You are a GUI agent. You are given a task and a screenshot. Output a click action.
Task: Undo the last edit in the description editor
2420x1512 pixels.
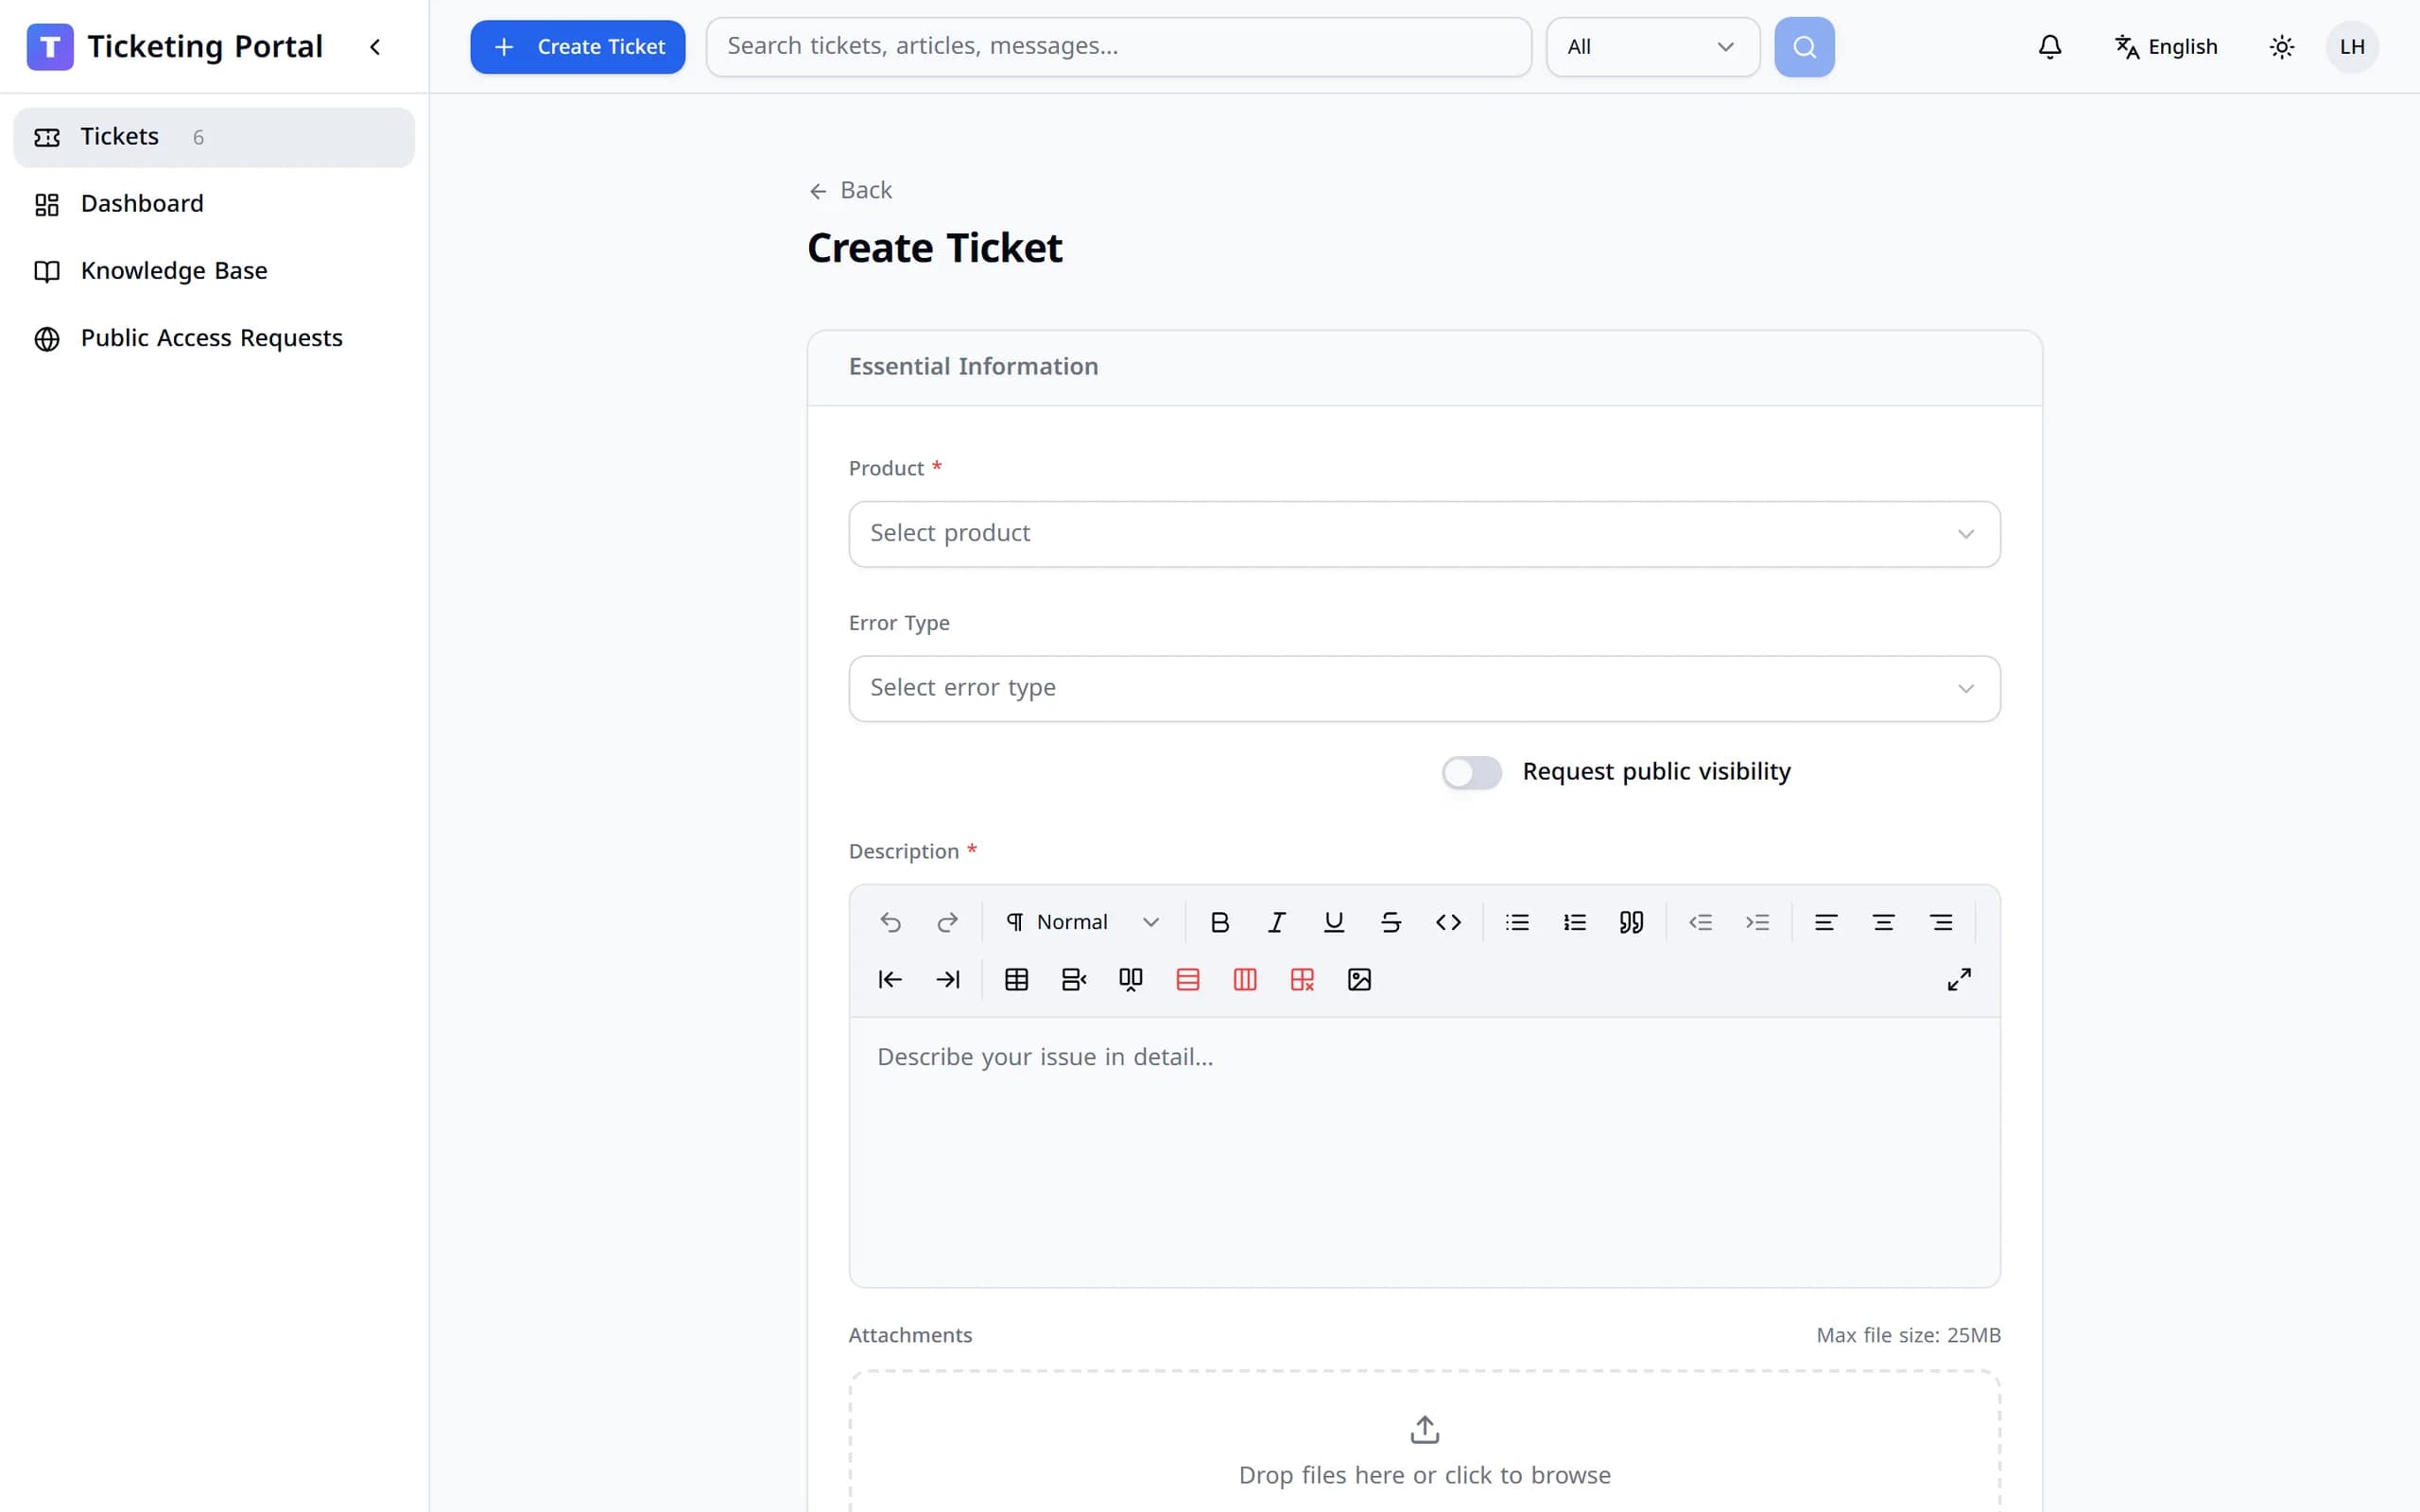[890, 922]
